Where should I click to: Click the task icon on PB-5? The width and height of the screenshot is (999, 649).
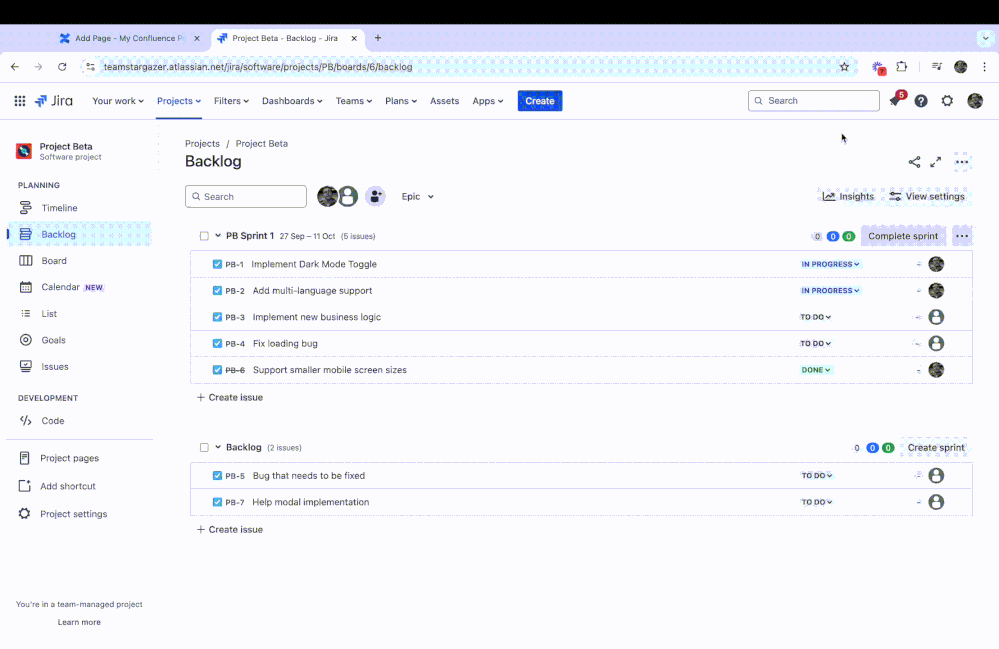pyautogui.click(x=217, y=475)
